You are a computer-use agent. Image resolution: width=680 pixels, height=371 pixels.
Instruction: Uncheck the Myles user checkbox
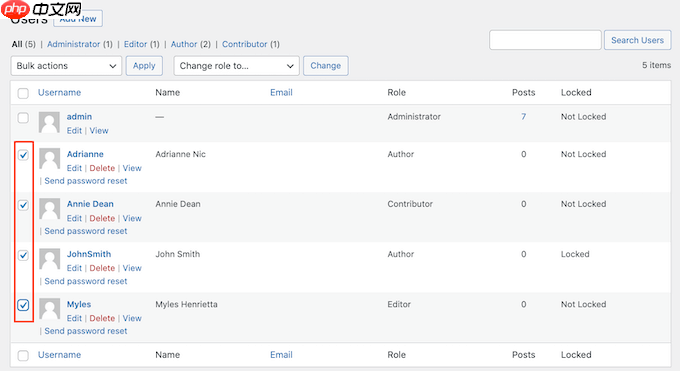click(23, 305)
